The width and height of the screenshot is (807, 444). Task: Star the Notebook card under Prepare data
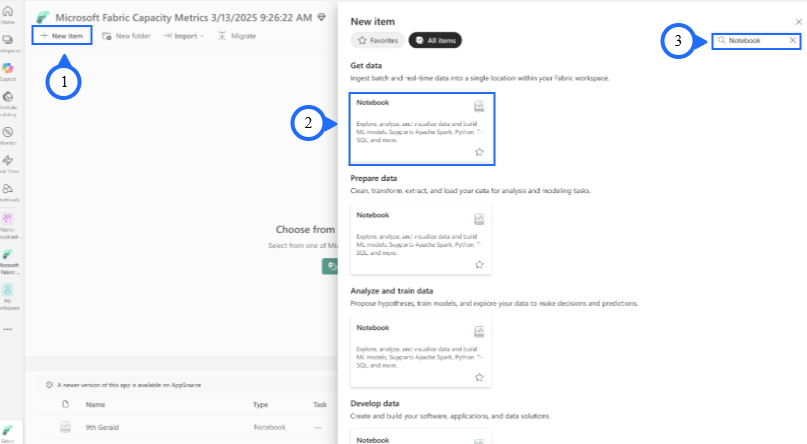coord(479,264)
